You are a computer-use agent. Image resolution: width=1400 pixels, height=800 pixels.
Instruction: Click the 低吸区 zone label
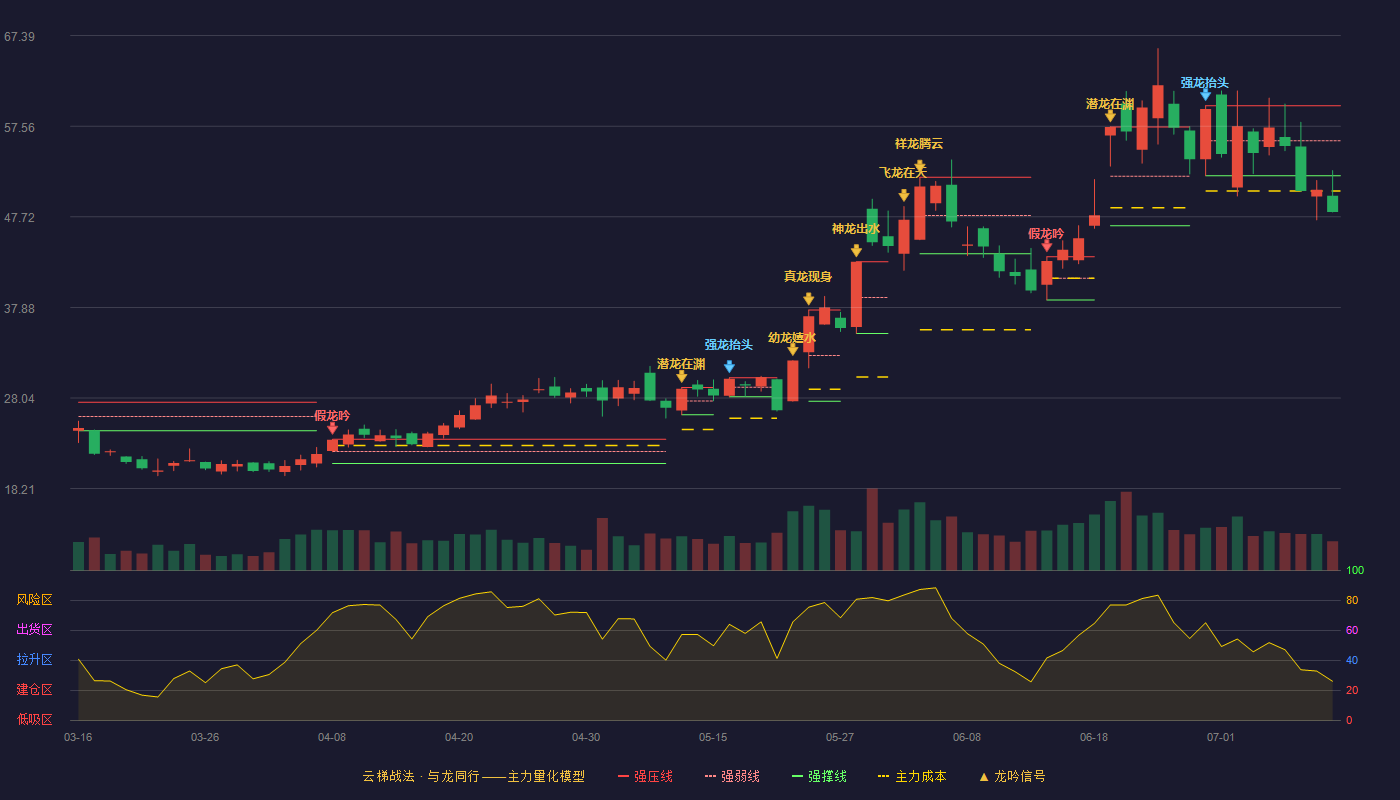point(34,719)
